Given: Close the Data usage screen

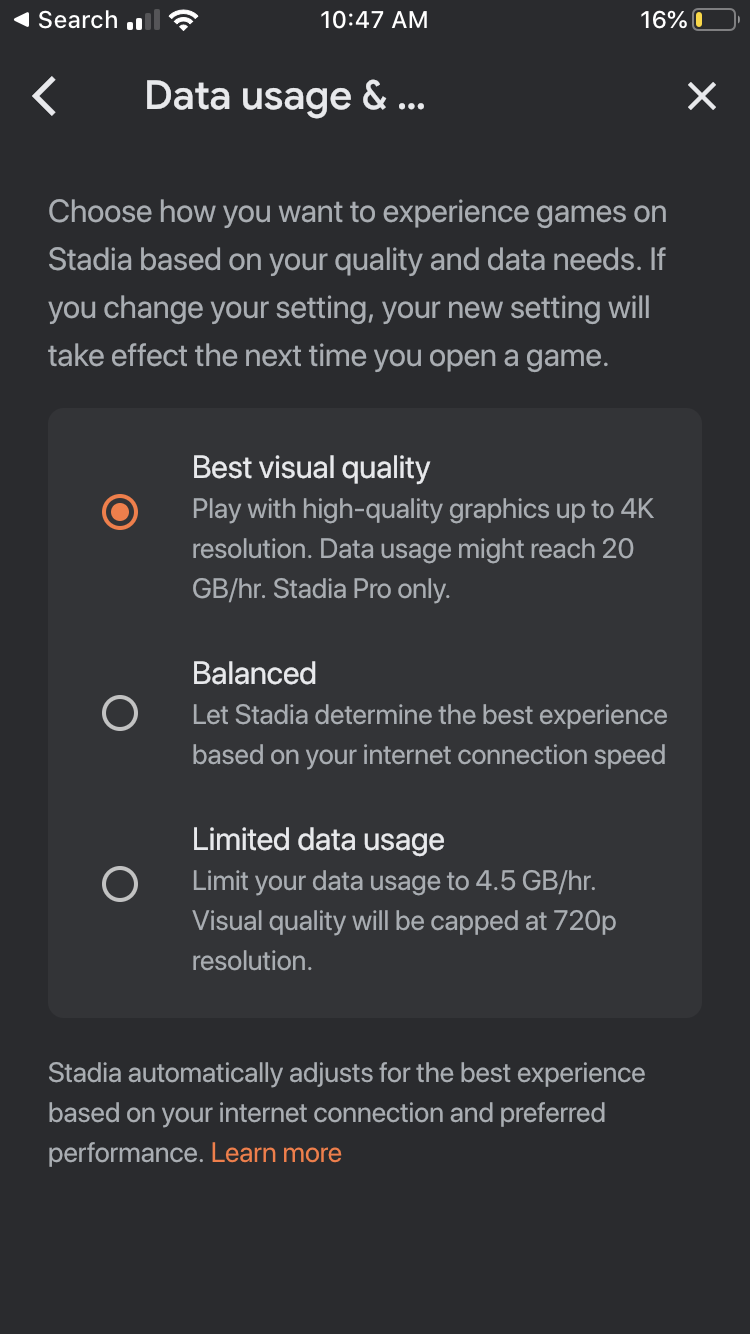Looking at the screenshot, I should coord(702,96).
